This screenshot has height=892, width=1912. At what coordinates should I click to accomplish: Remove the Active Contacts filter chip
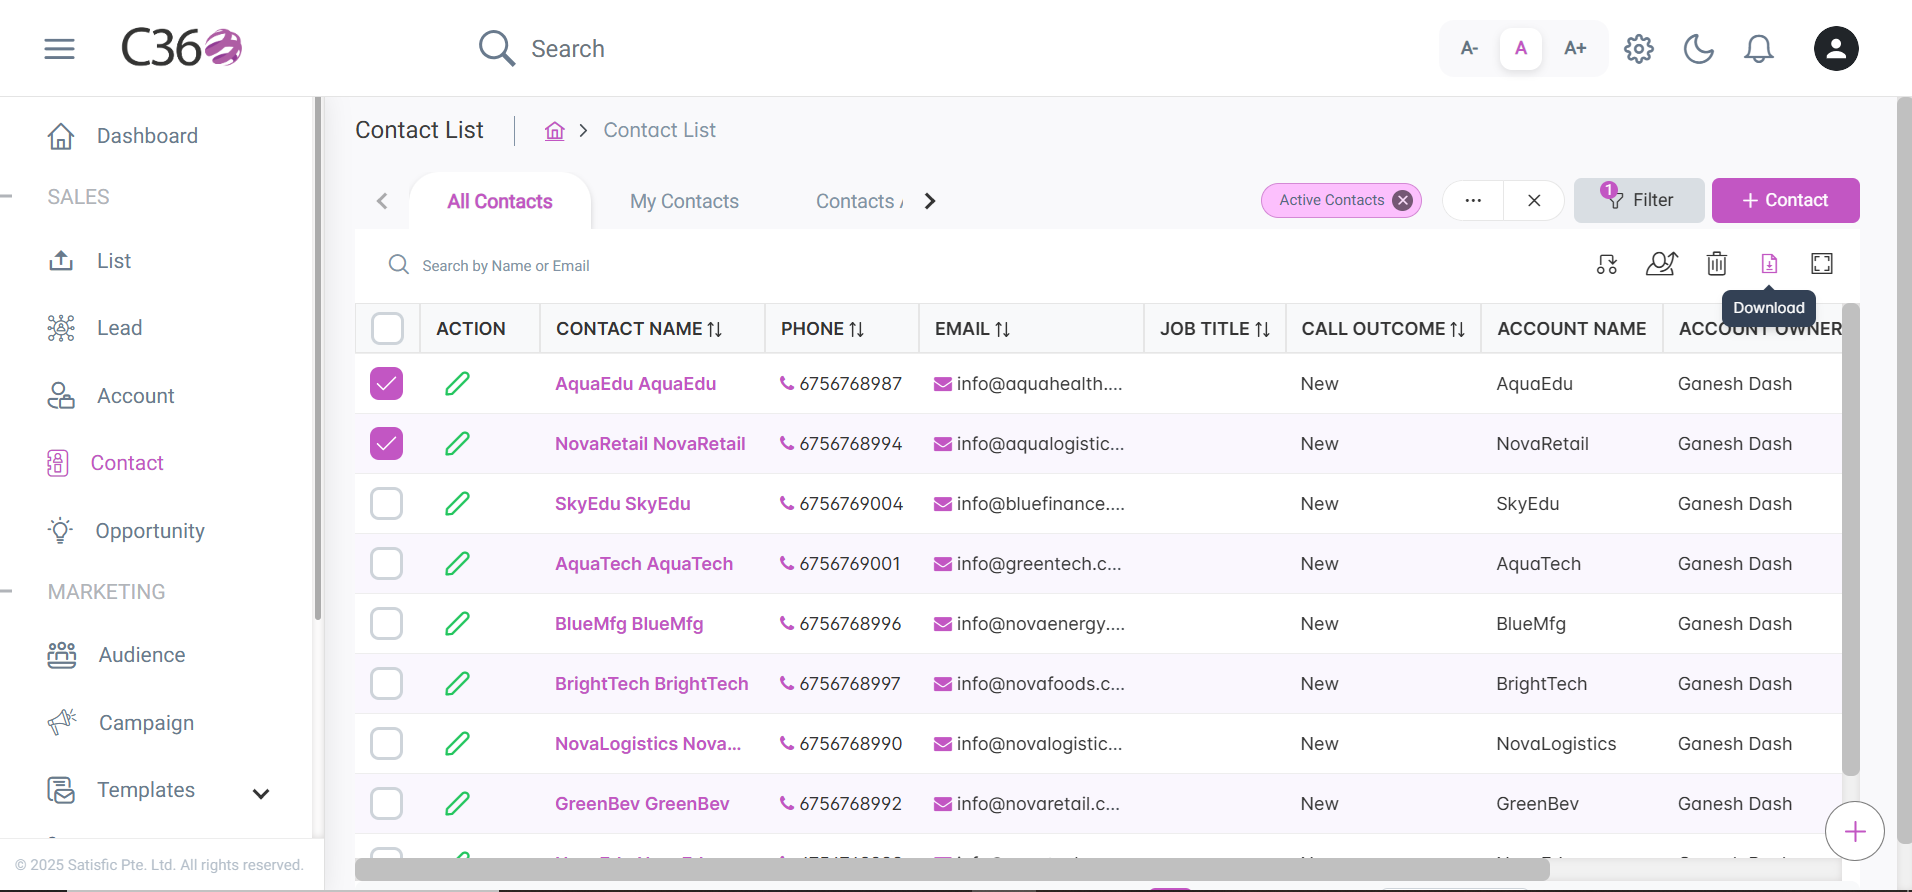click(x=1403, y=200)
